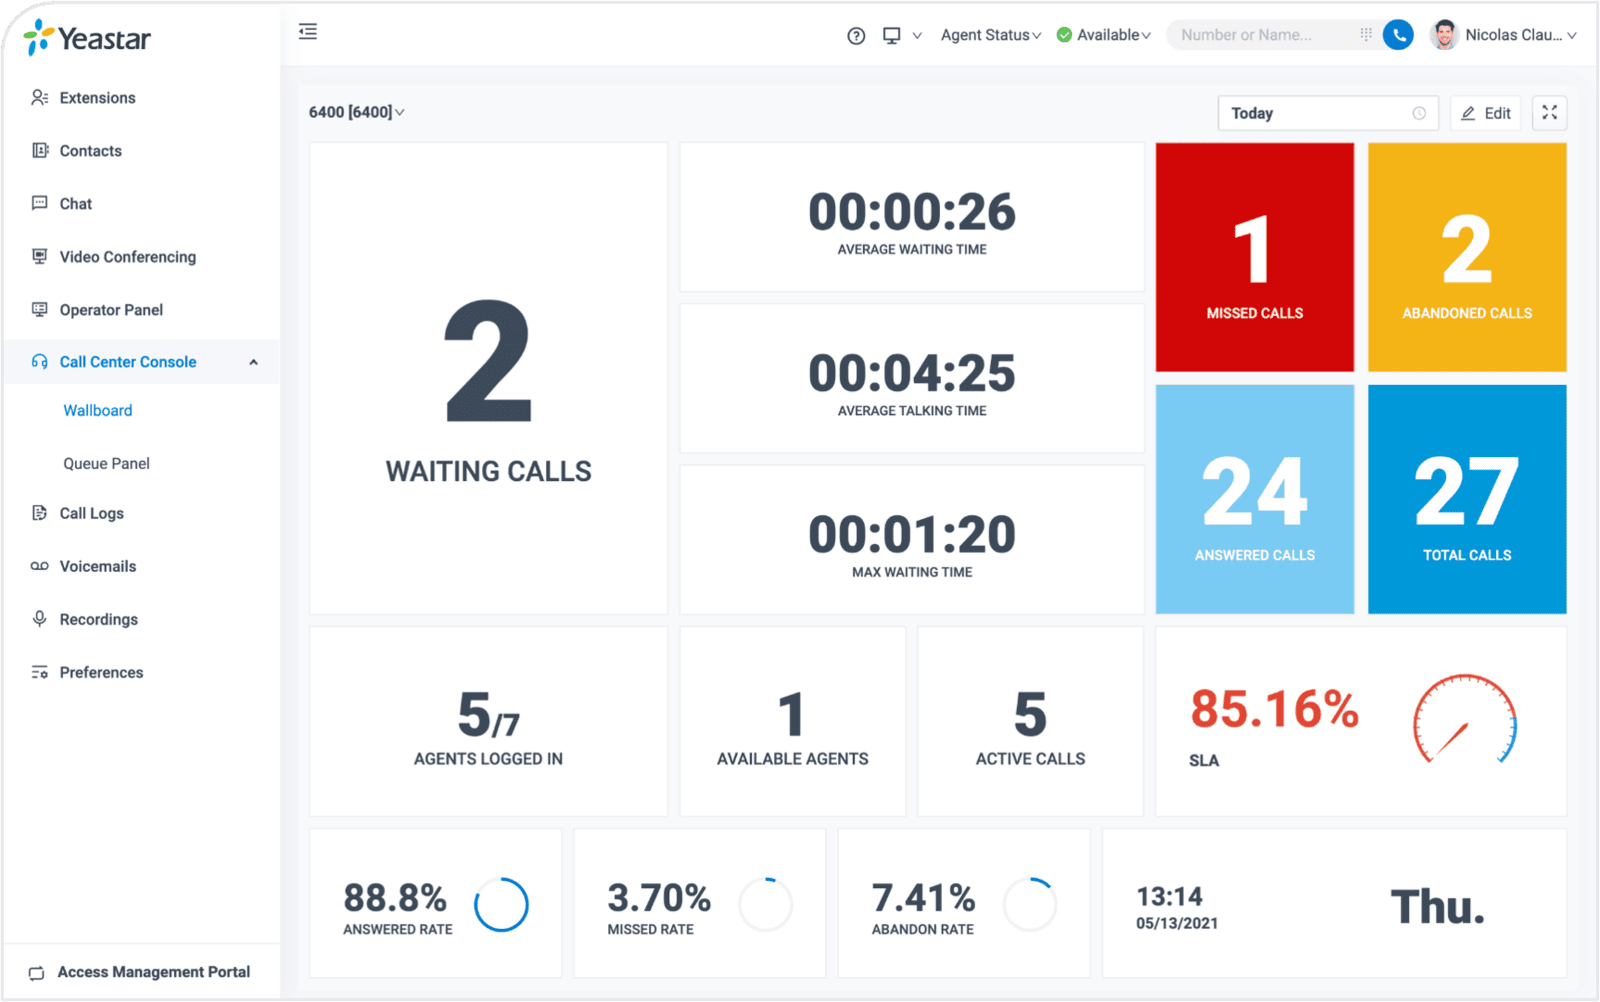Start a call using the blue phone button
Image resolution: width=1600 pixels, height=1002 pixels.
1398,34
